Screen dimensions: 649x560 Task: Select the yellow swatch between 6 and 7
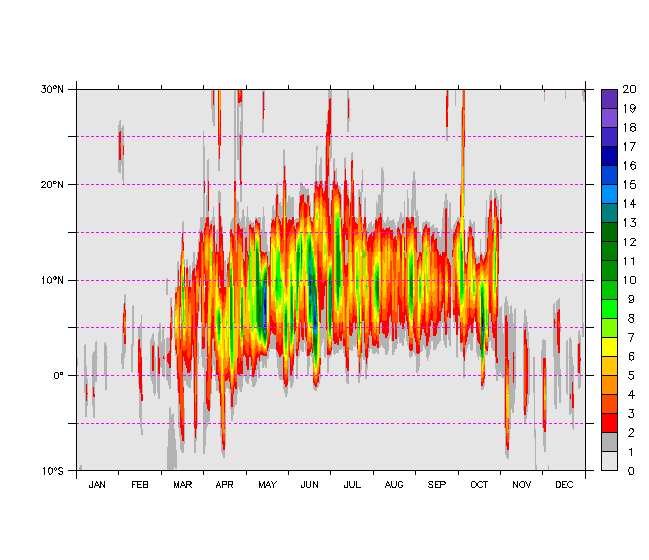point(609,346)
